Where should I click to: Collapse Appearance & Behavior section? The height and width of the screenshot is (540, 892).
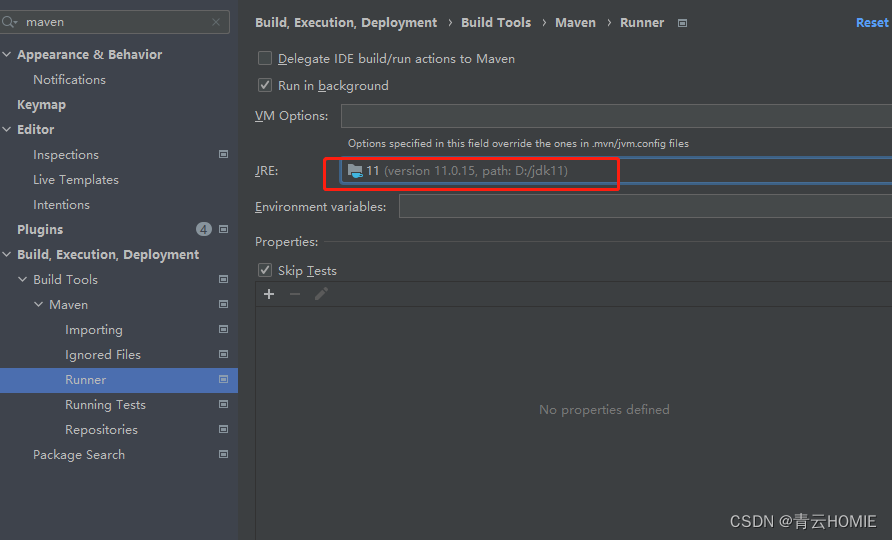pos(7,55)
